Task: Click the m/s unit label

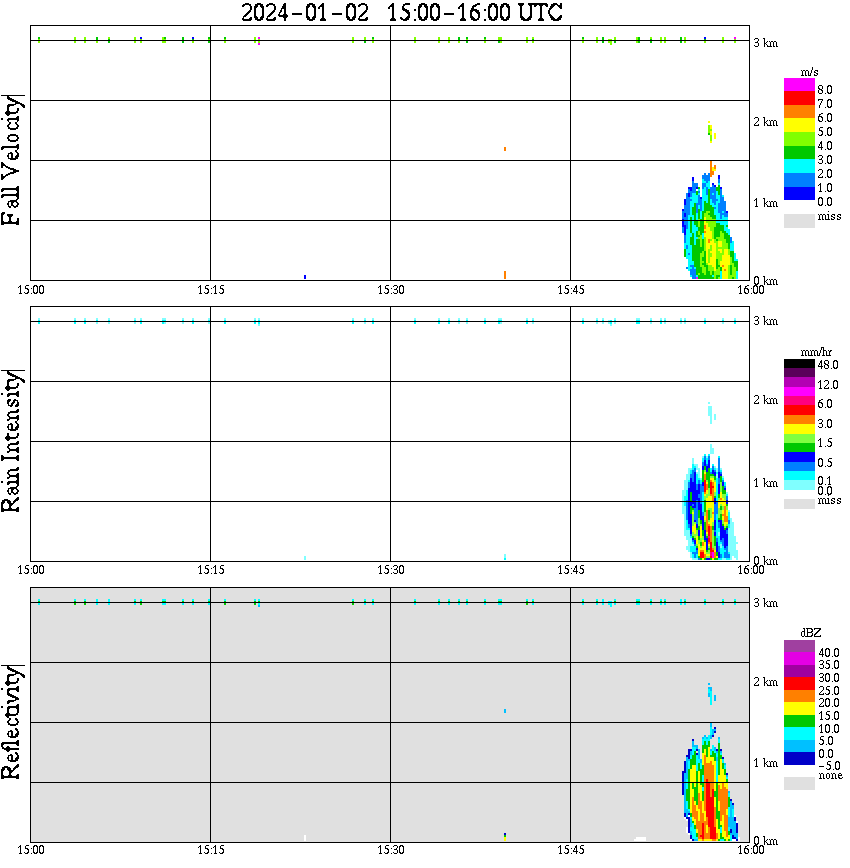Action: 809,73
